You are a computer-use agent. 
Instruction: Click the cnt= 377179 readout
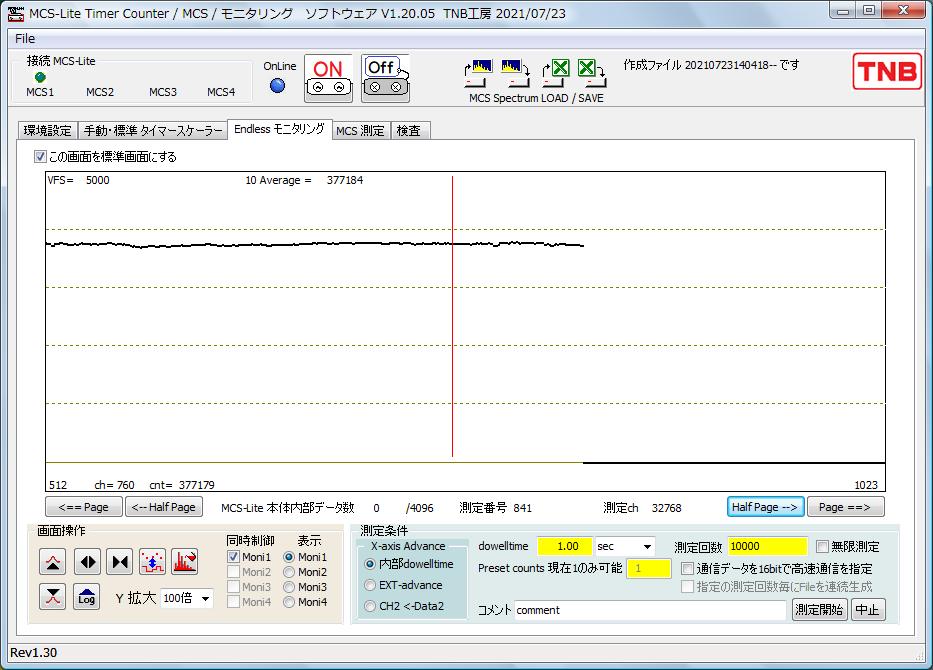[x=181, y=485]
